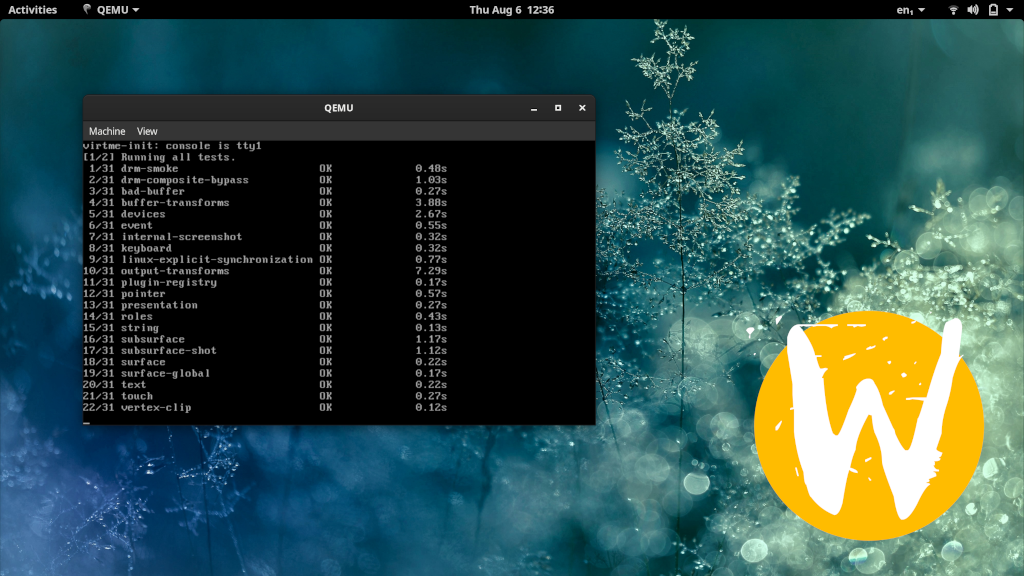Expand the QEMU application menu arrow
The height and width of the screenshot is (576, 1024).
click(135, 10)
